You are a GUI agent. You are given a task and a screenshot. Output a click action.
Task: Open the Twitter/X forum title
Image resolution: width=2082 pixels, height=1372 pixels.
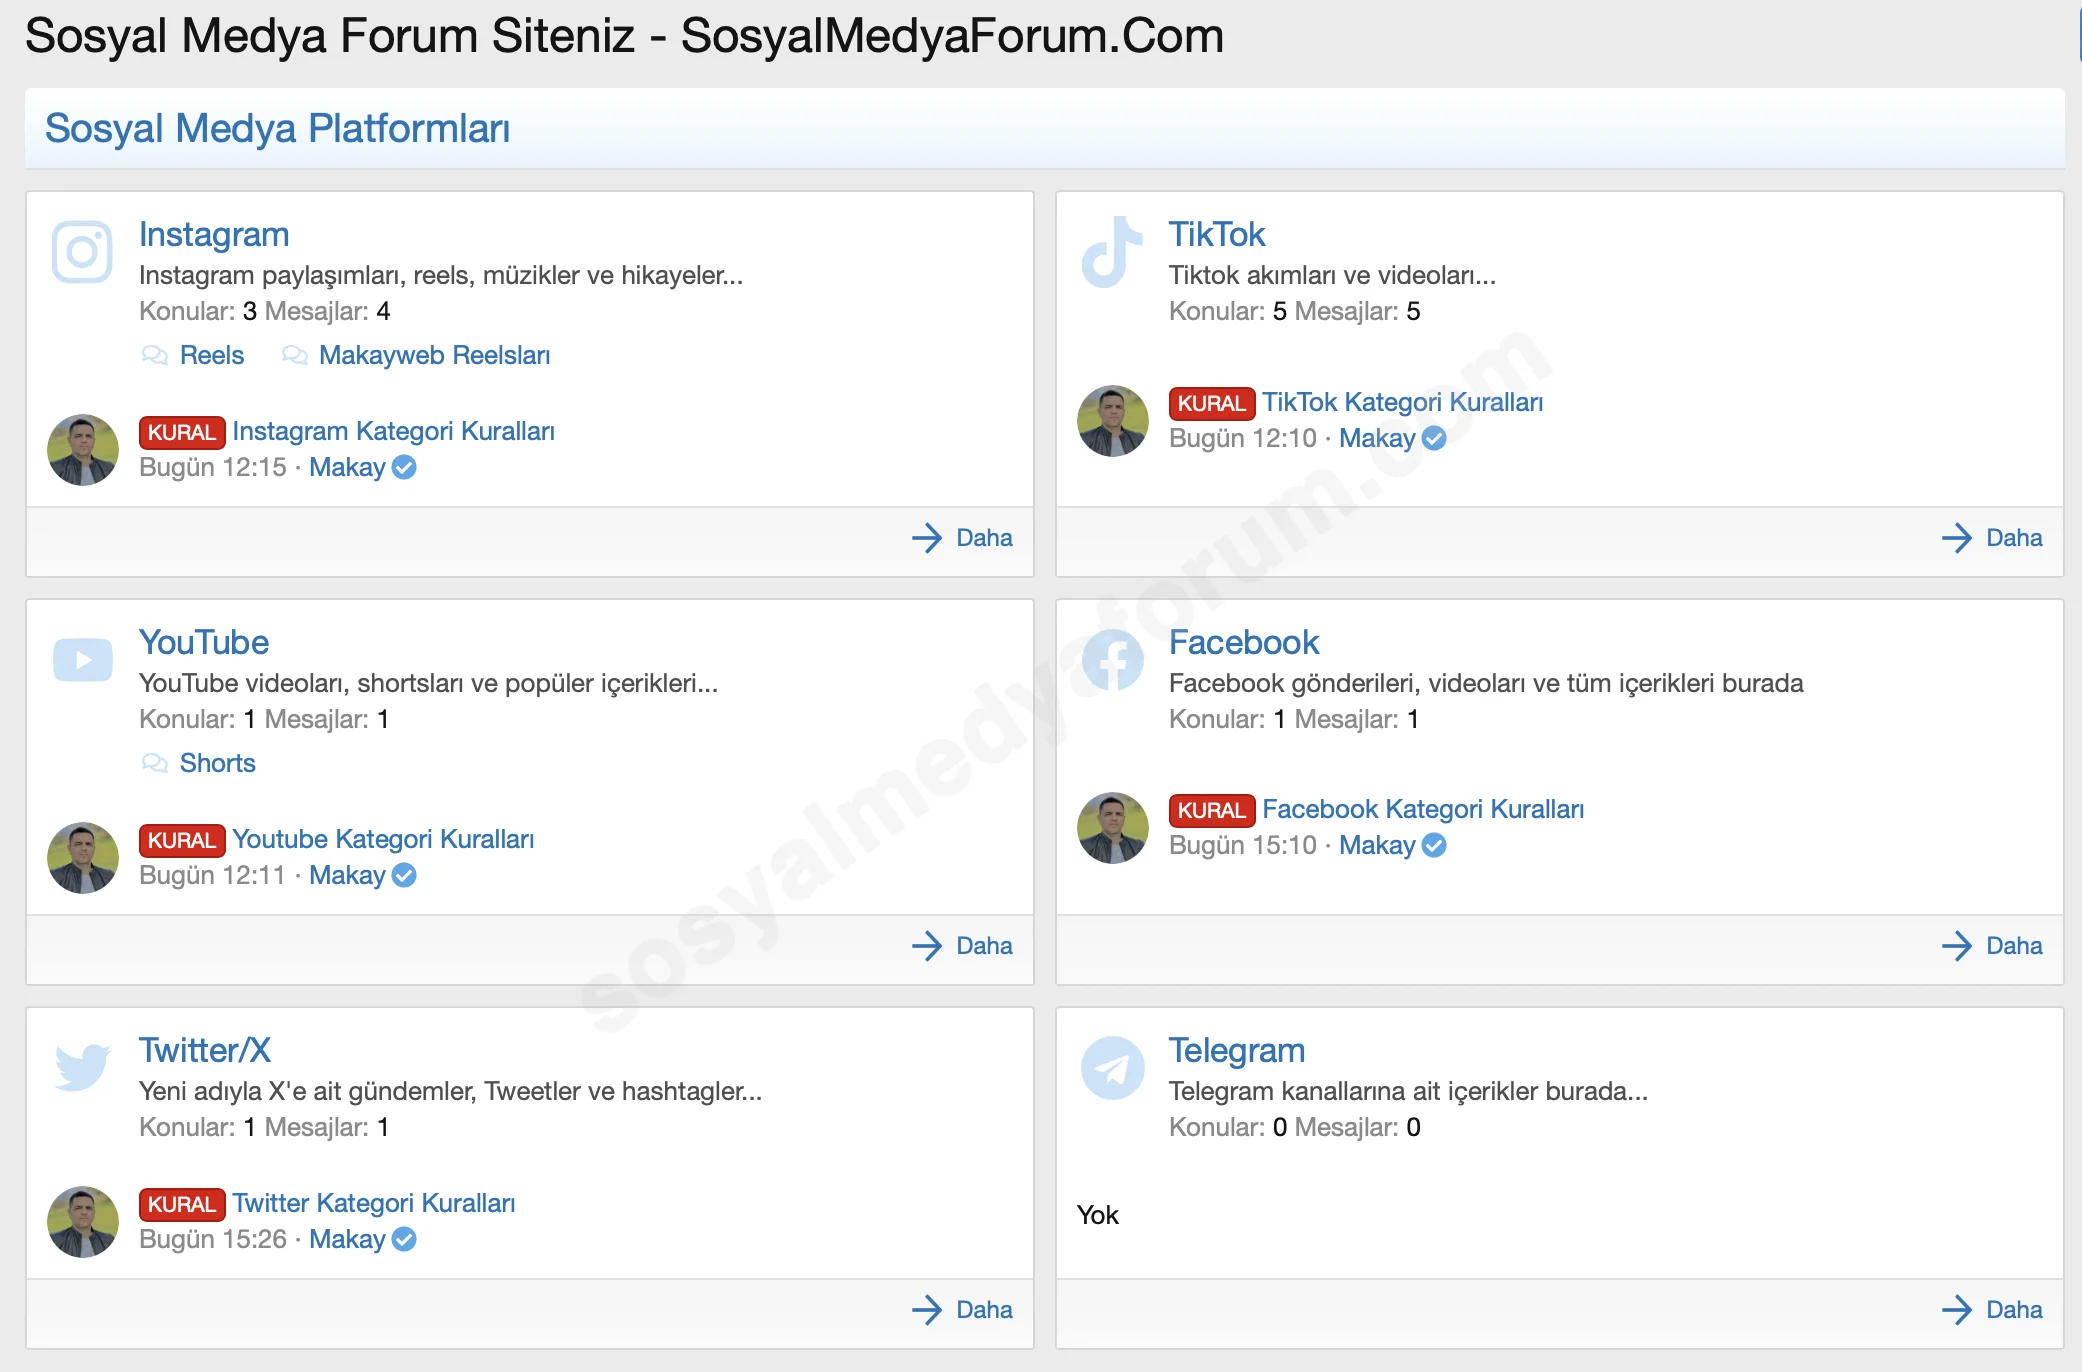[x=205, y=1050]
